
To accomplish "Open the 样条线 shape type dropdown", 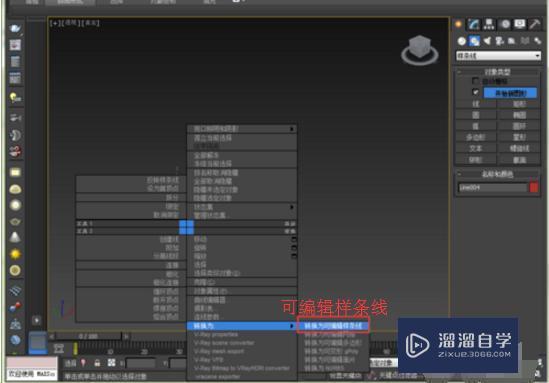I will (498, 56).
